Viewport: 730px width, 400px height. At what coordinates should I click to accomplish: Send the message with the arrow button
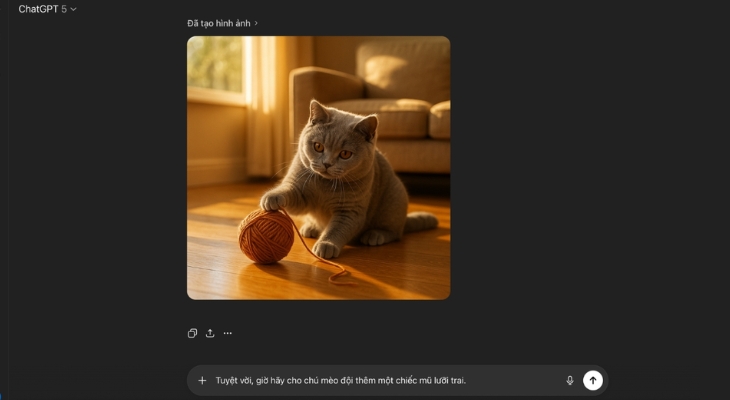click(x=593, y=380)
